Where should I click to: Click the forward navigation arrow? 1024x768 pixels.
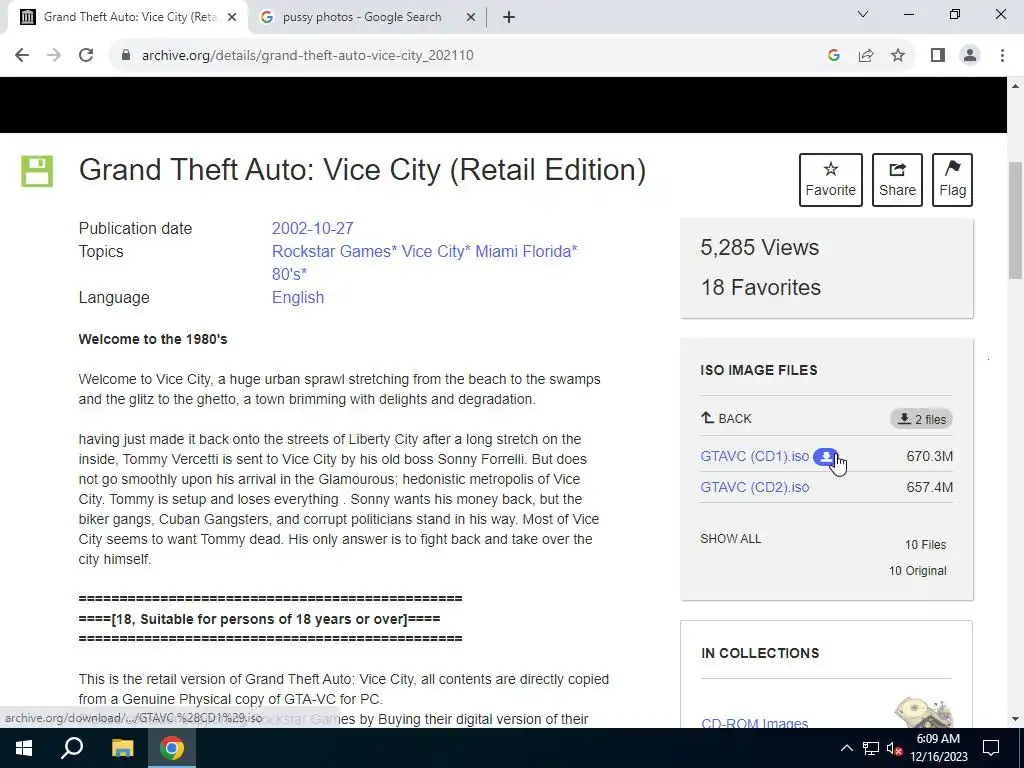(54, 56)
